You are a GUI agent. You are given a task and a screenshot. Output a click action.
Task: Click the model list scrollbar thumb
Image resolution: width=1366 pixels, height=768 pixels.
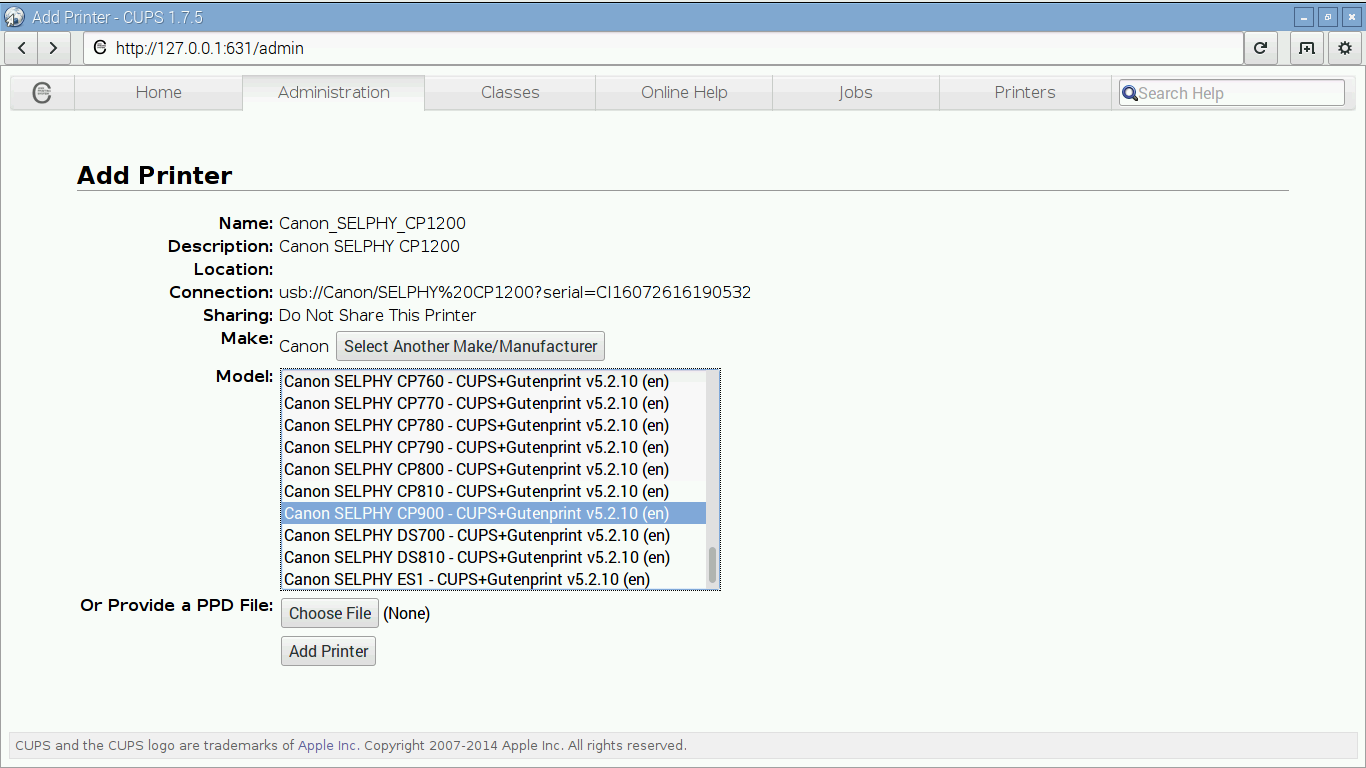coord(712,564)
